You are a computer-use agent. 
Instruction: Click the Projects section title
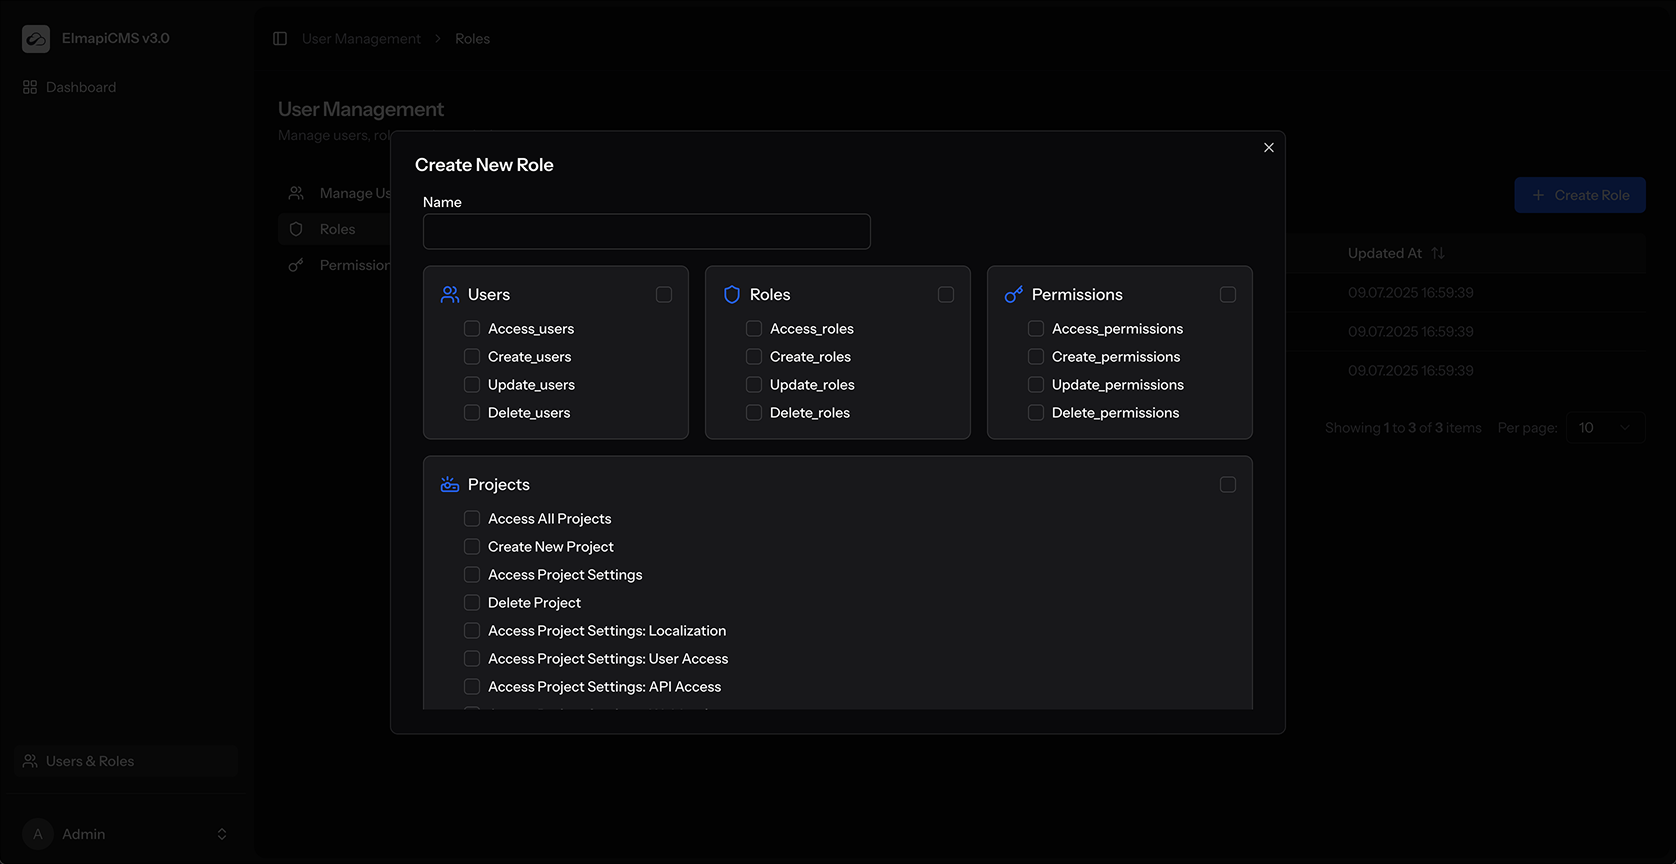tap(499, 484)
